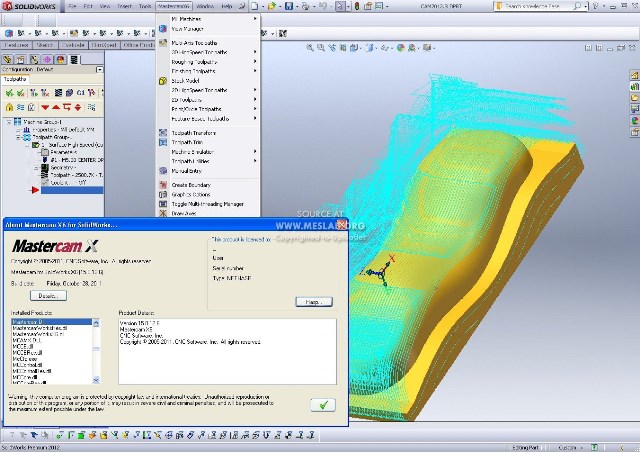This screenshot has height=452, width=640.
Task: Click the green checkmark OK button
Action: point(323,404)
